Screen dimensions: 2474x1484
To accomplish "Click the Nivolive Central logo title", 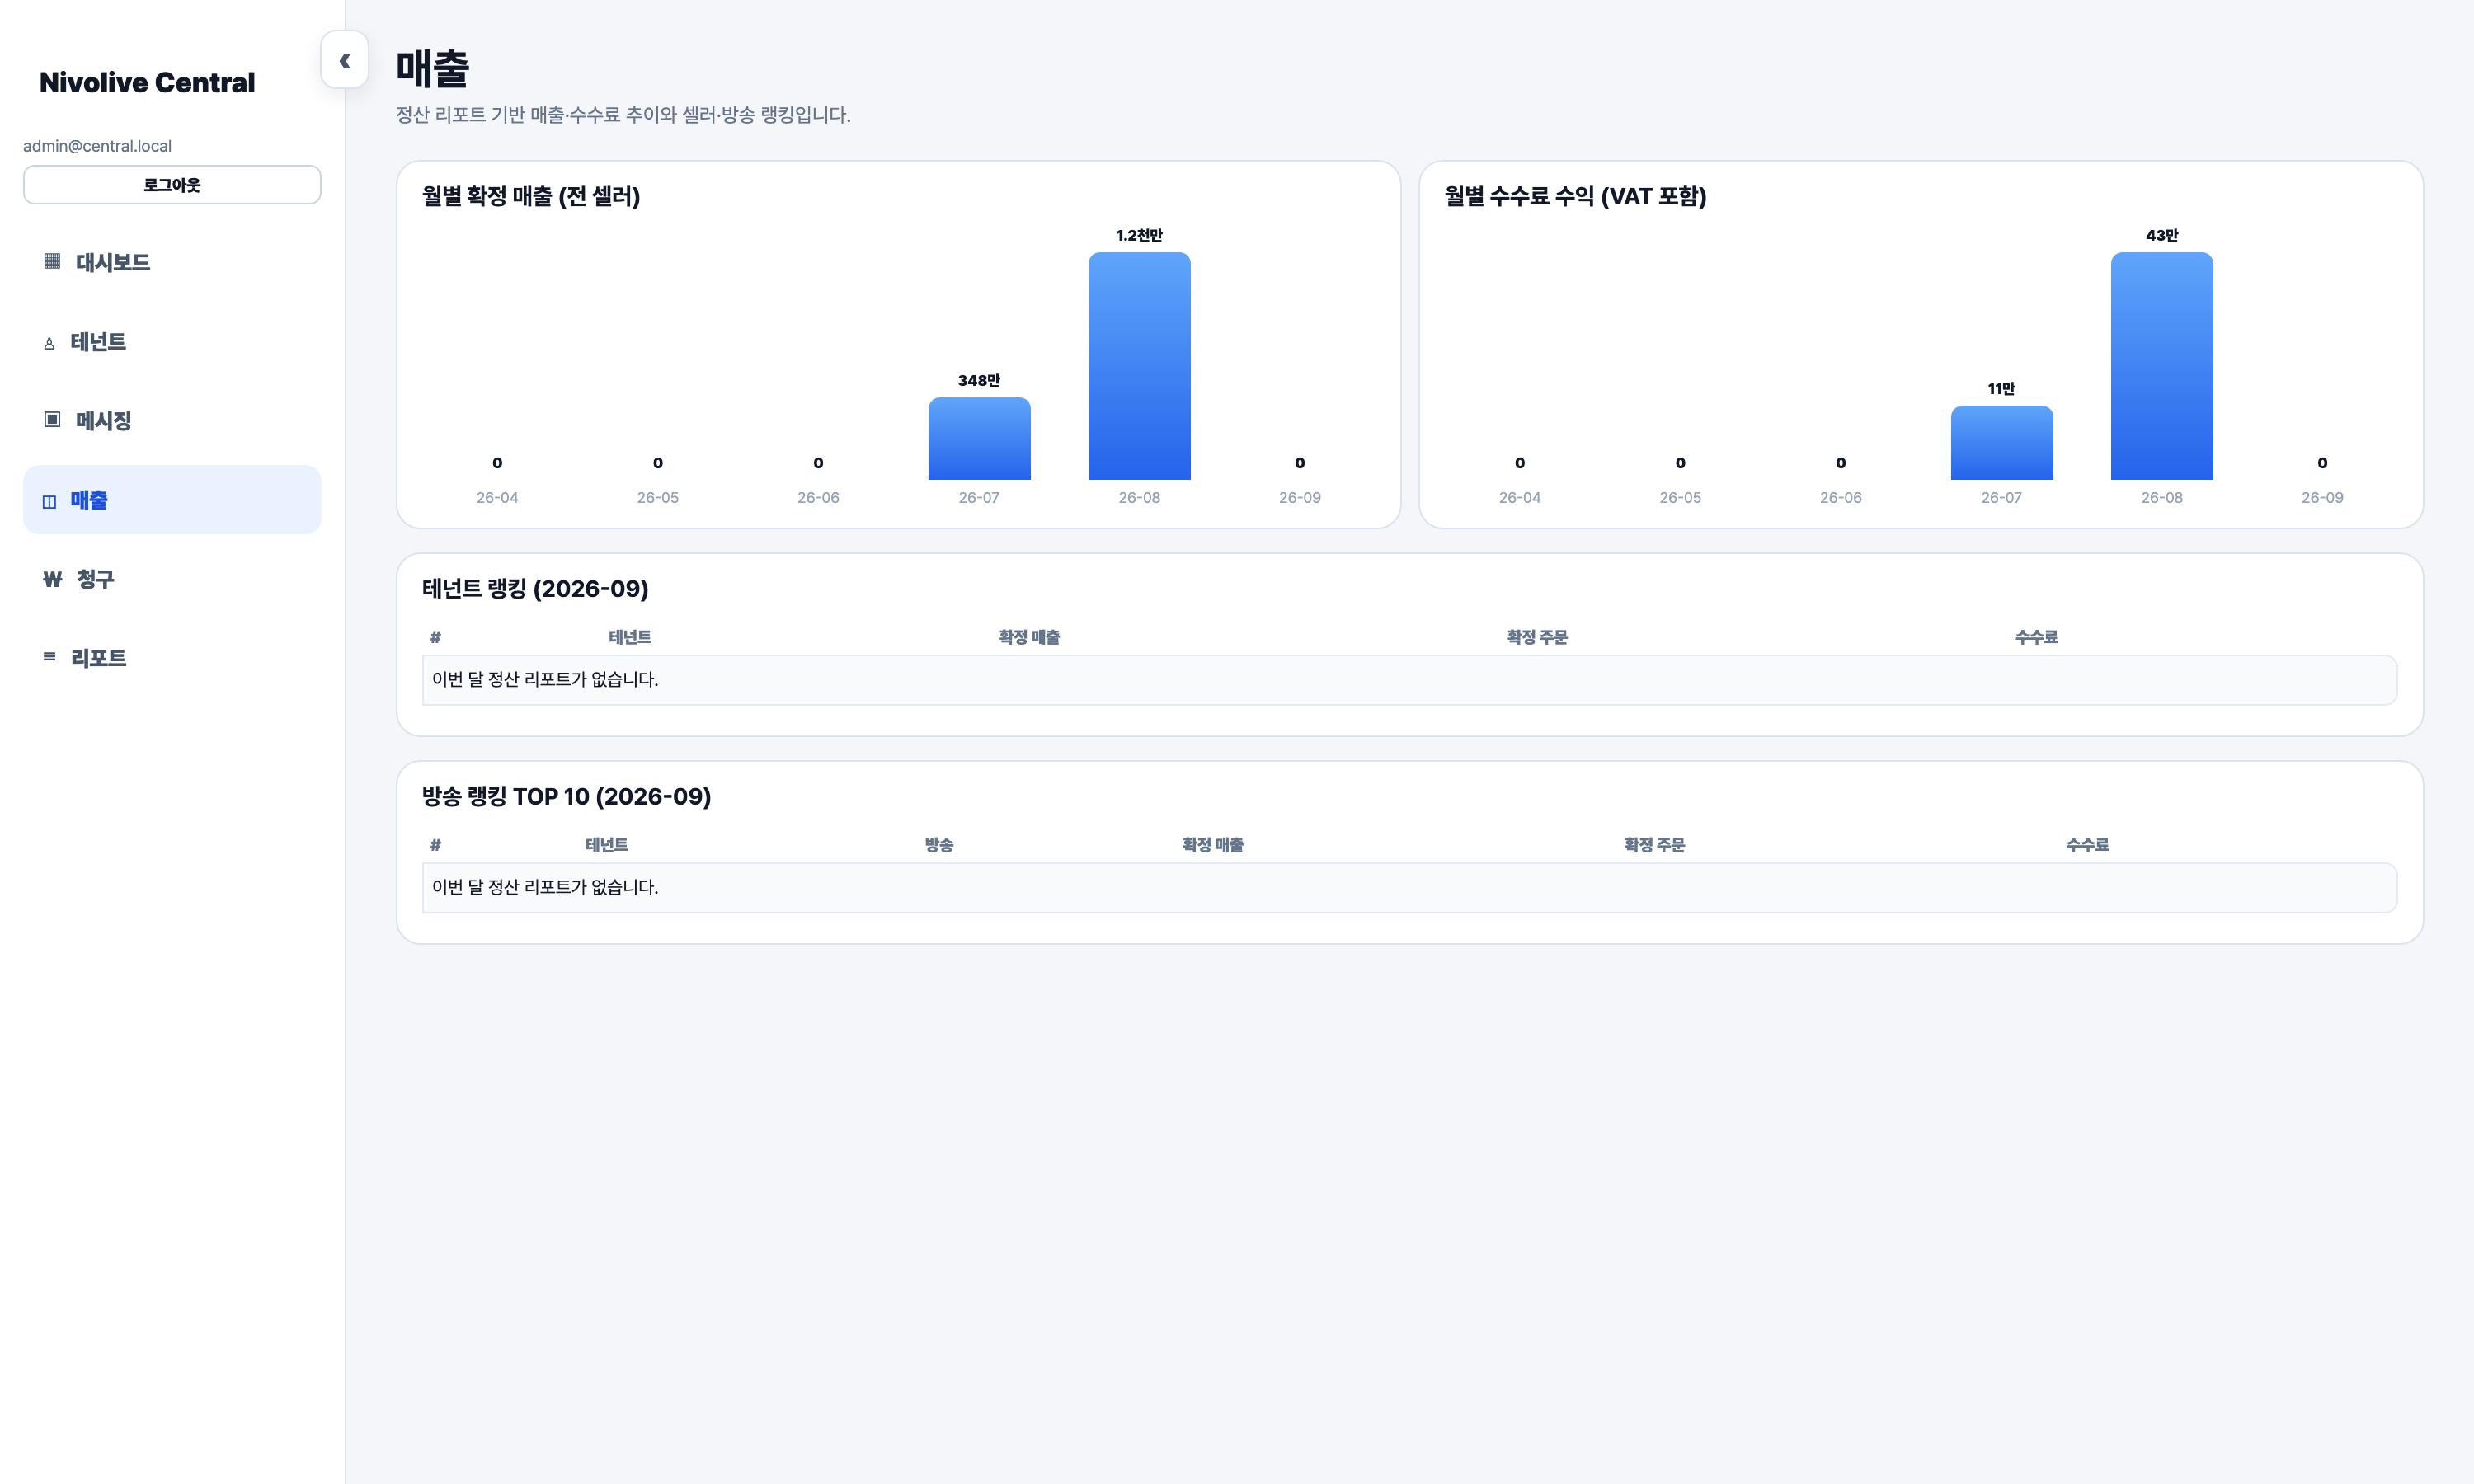I will pyautogui.click(x=147, y=83).
